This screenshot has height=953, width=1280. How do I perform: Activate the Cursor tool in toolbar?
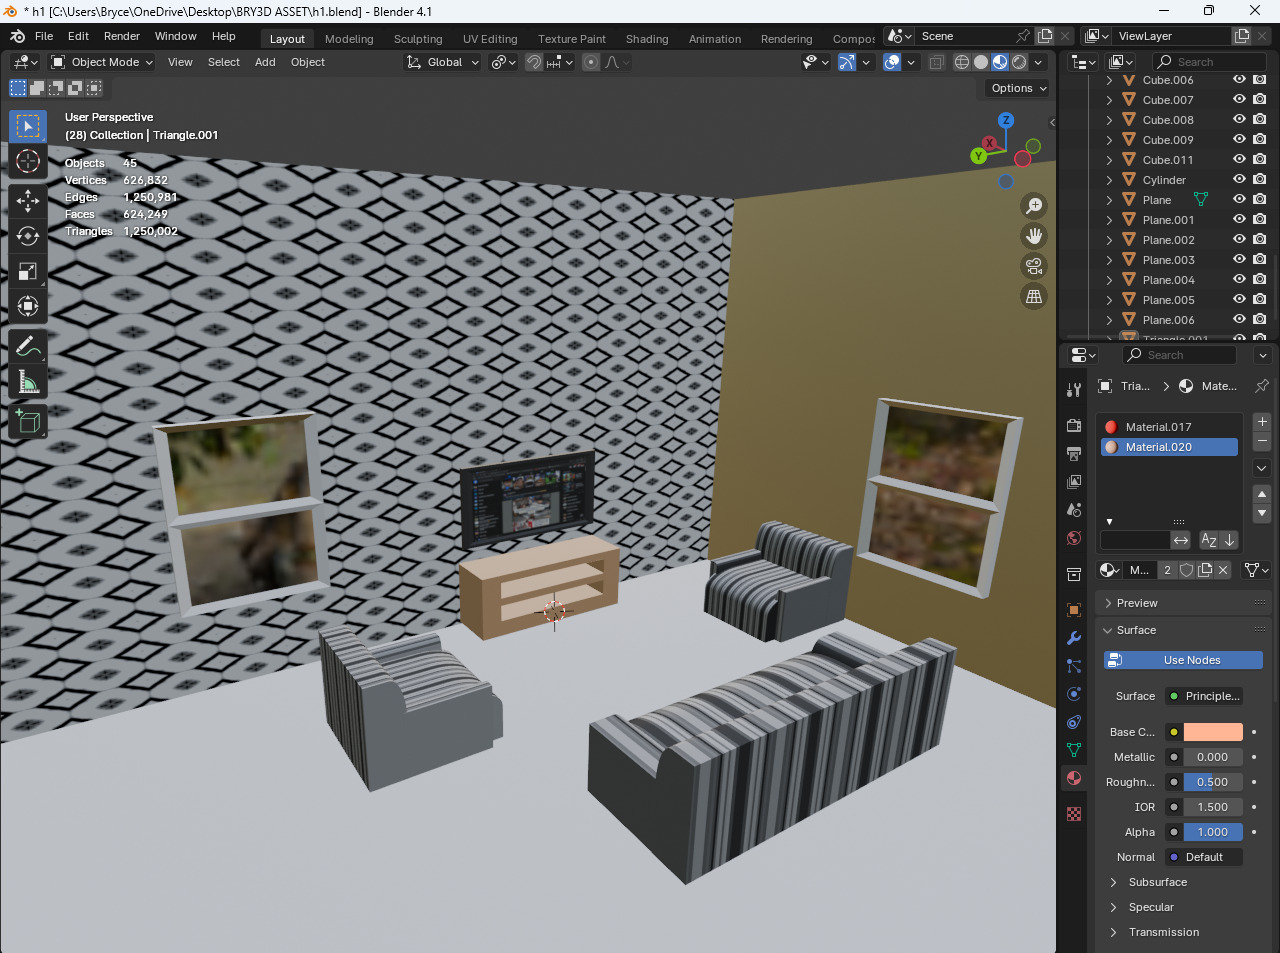pyautogui.click(x=28, y=162)
